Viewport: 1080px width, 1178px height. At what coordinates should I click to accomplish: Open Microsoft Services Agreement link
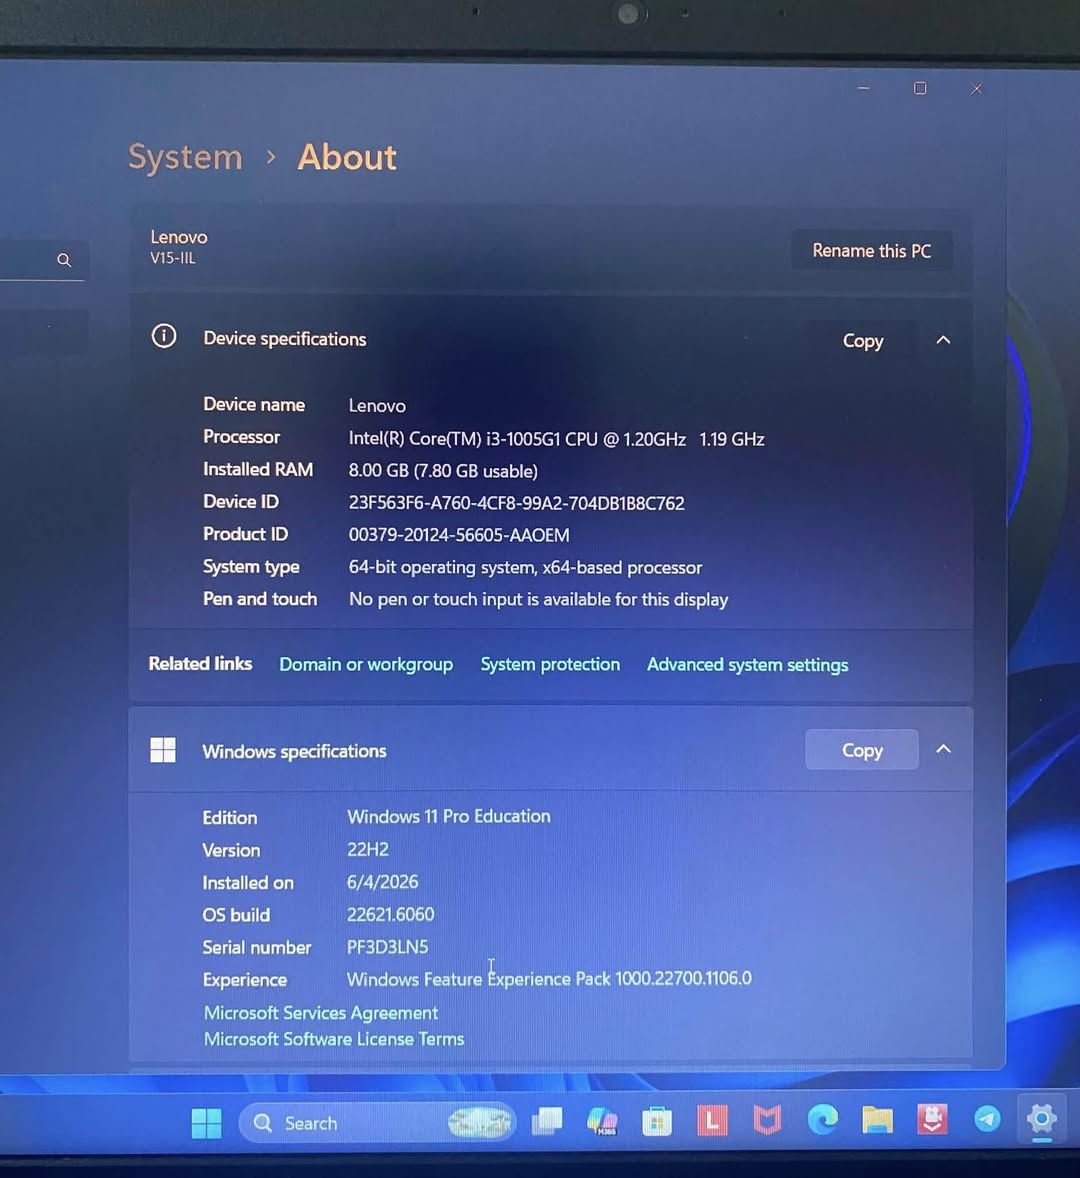pyautogui.click(x=321, y=1013)
